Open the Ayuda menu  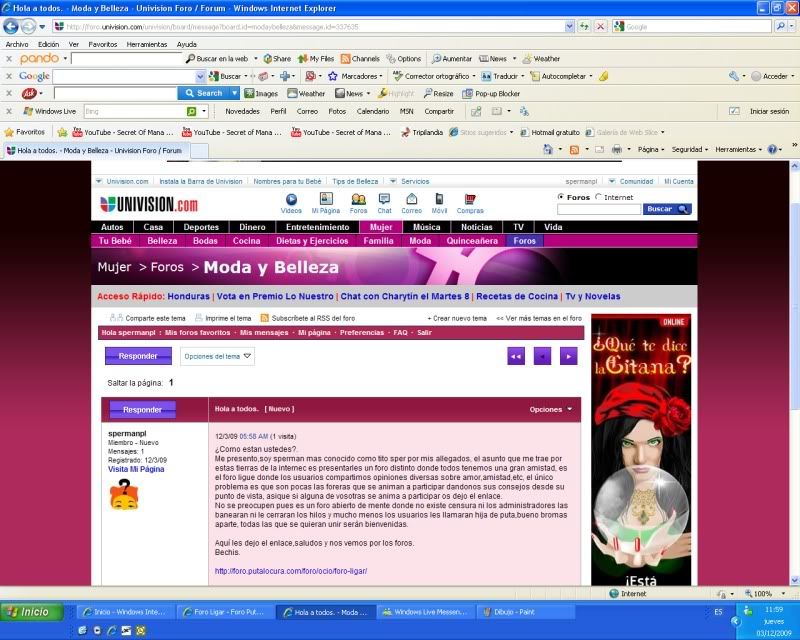[187, 44]
